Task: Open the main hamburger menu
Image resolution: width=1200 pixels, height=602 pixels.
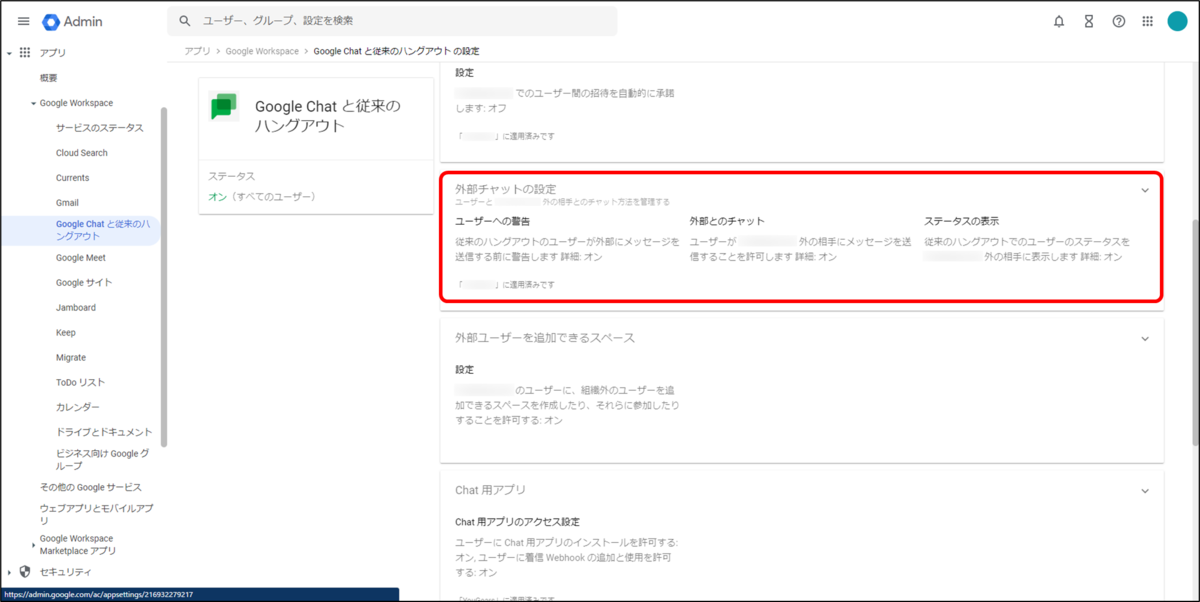Action: 24,21
